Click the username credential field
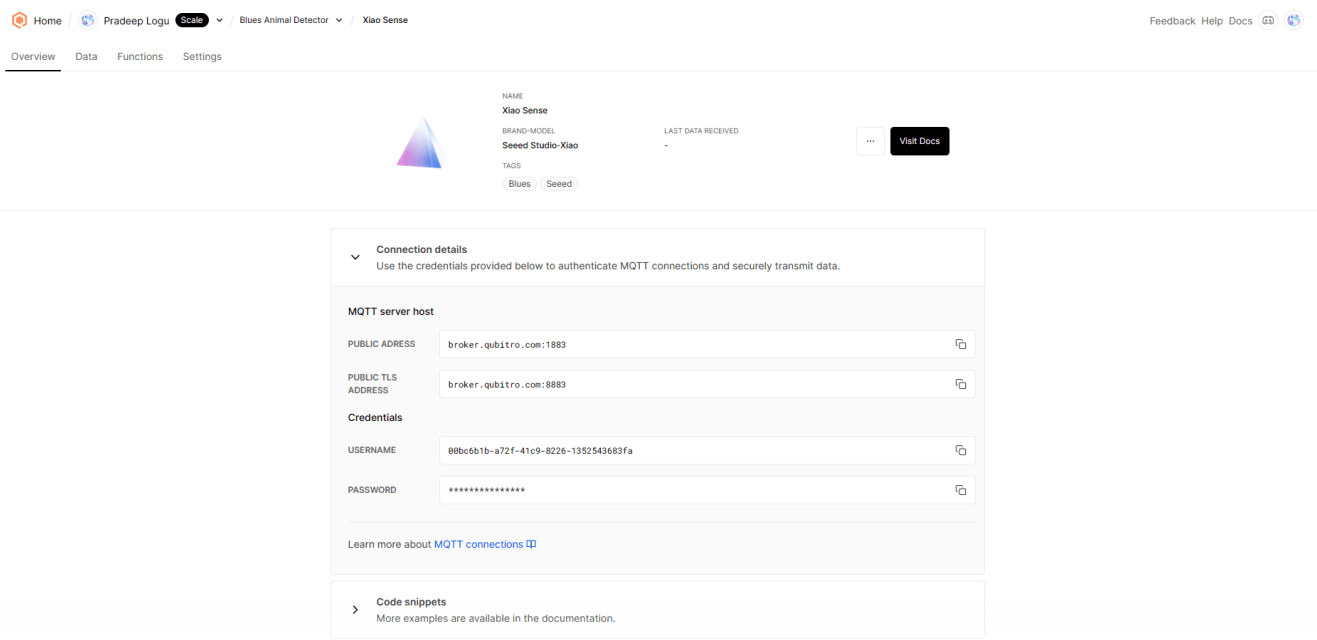 click(x=707, y=450)
